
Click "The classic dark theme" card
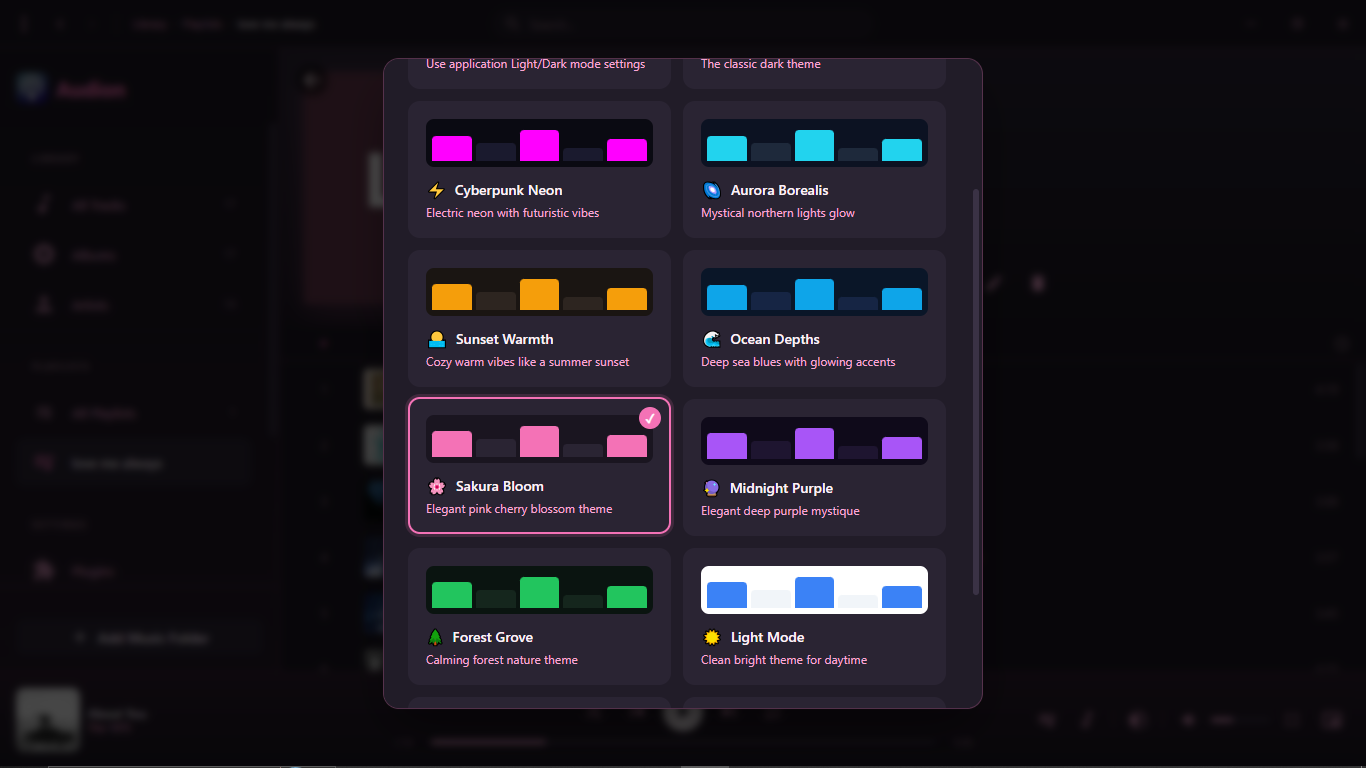(x=814, y=73)
